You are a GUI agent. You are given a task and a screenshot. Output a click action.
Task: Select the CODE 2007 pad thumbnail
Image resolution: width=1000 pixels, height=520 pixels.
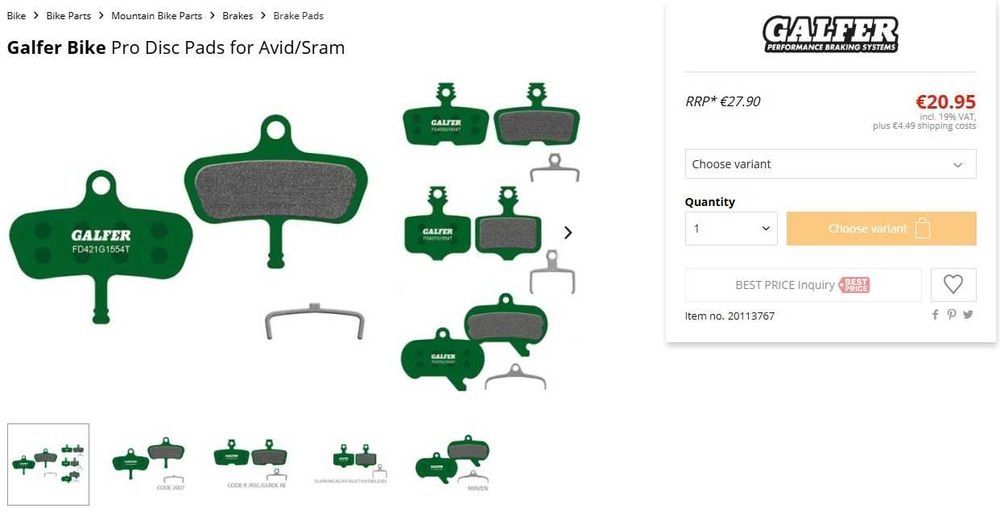[x=149, y=464]
